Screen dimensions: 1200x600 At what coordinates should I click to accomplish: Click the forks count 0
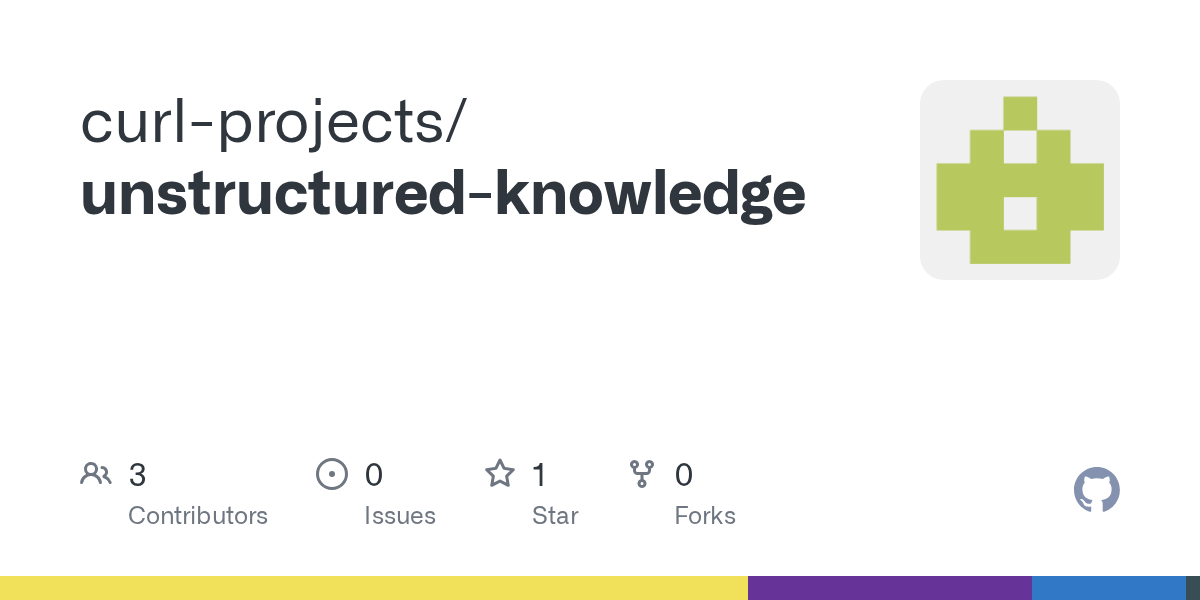684,475
